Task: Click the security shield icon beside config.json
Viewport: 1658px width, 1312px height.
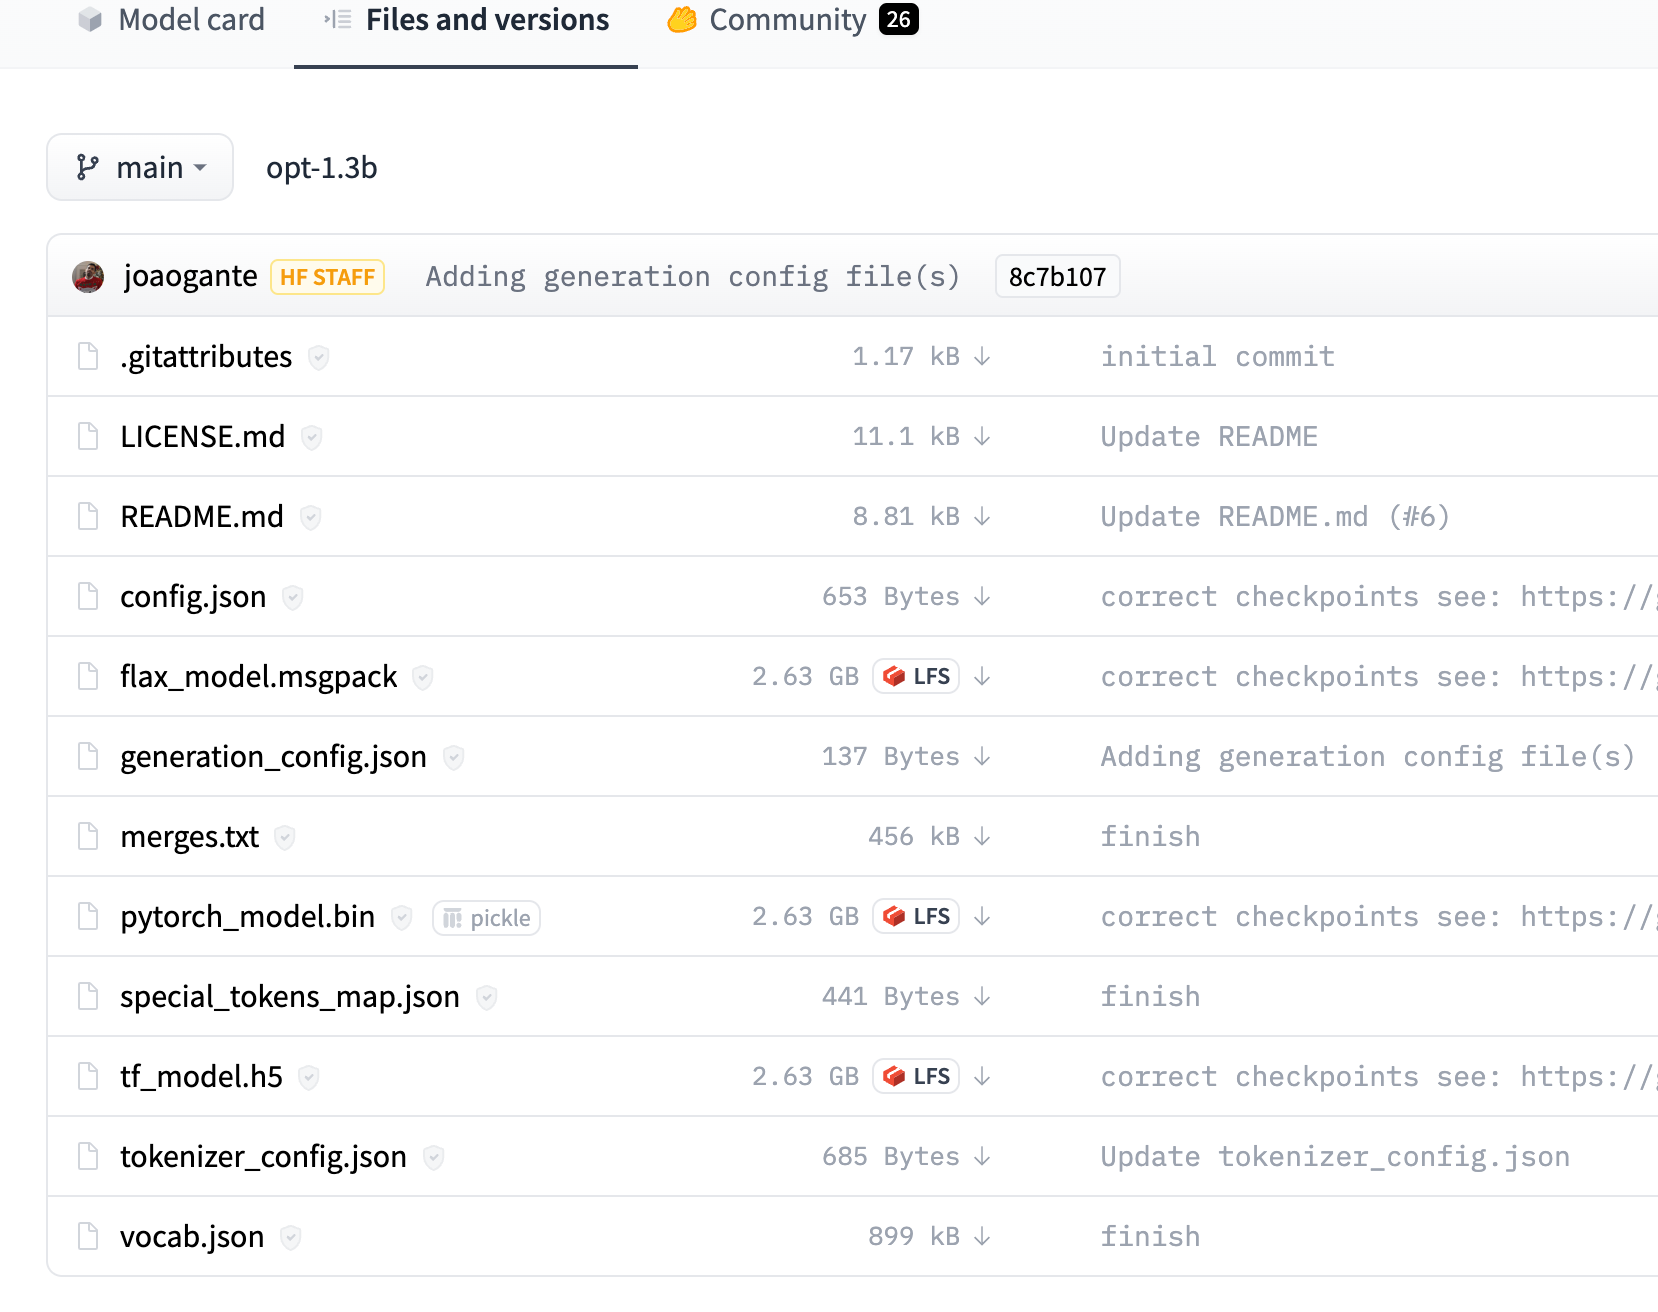Action: click(x=292, y=597)
